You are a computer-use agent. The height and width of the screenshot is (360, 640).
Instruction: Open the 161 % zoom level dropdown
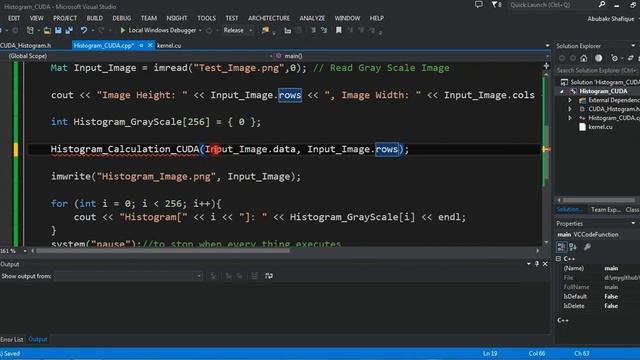25,251
